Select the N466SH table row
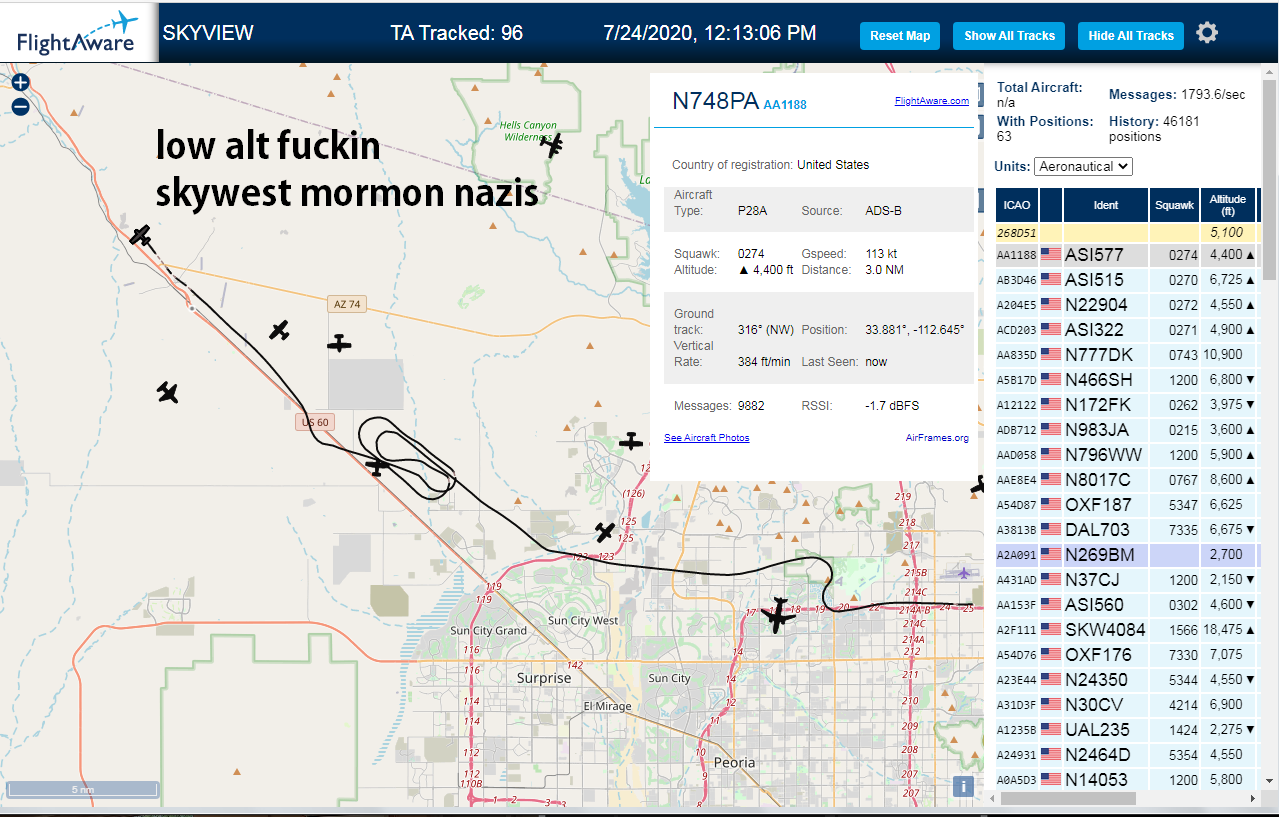Image resolution: width=1279 pixels, height=817 pixels. pyautogui.click(x=1127, y=380)
